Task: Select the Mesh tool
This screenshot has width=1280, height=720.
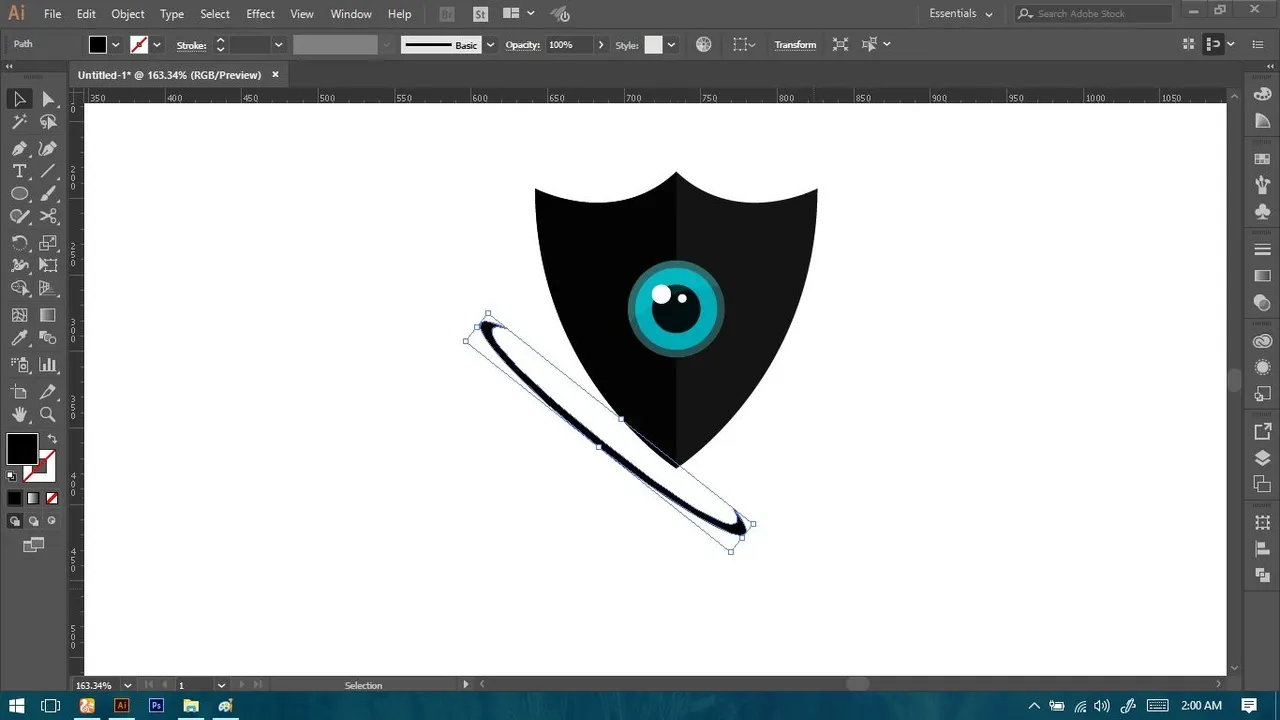Action: [x=19, y=315]
